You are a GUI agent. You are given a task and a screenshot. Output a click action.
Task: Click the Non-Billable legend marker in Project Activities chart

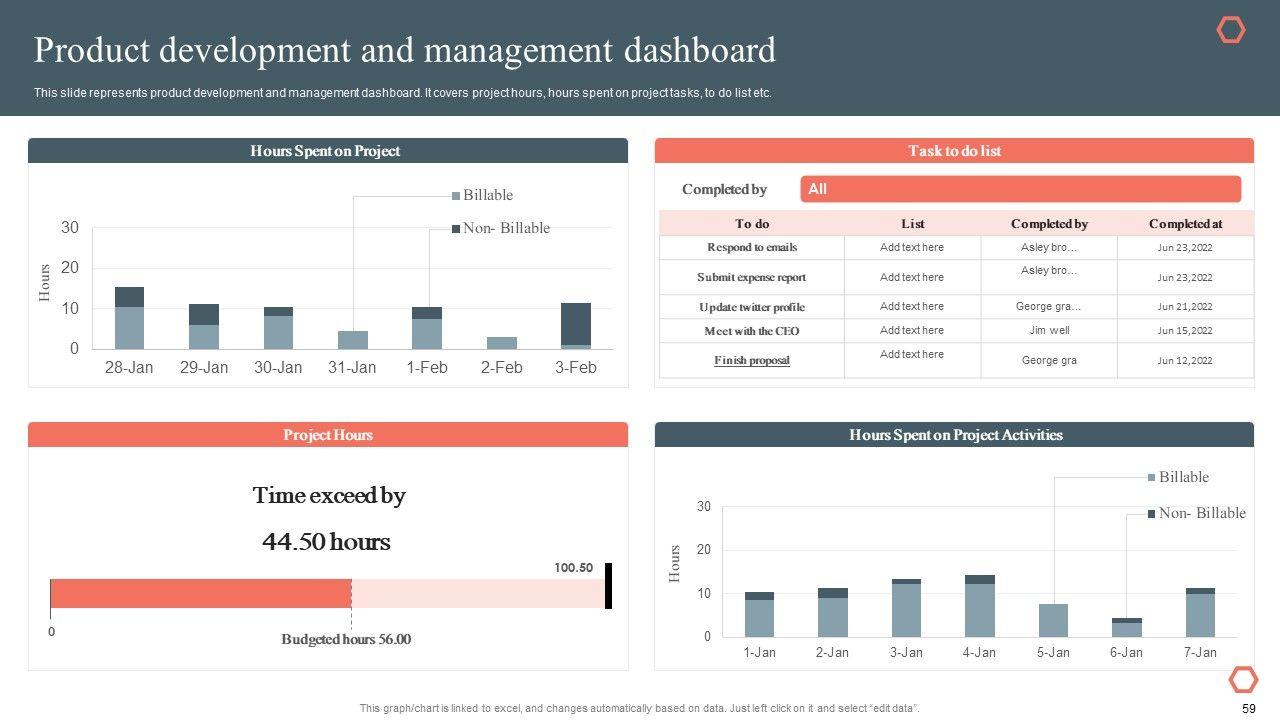coord(1152,514)
